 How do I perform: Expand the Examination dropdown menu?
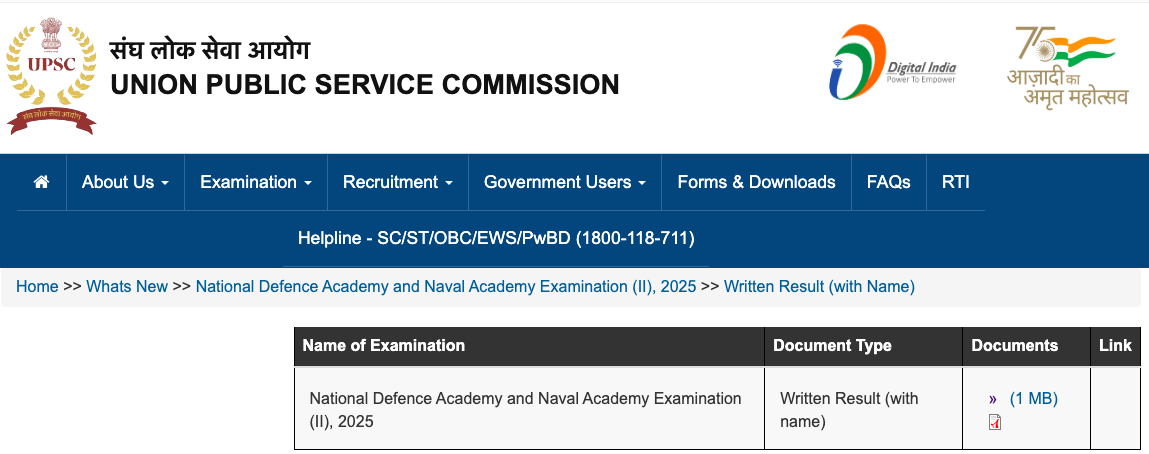(x=256, y=182)
